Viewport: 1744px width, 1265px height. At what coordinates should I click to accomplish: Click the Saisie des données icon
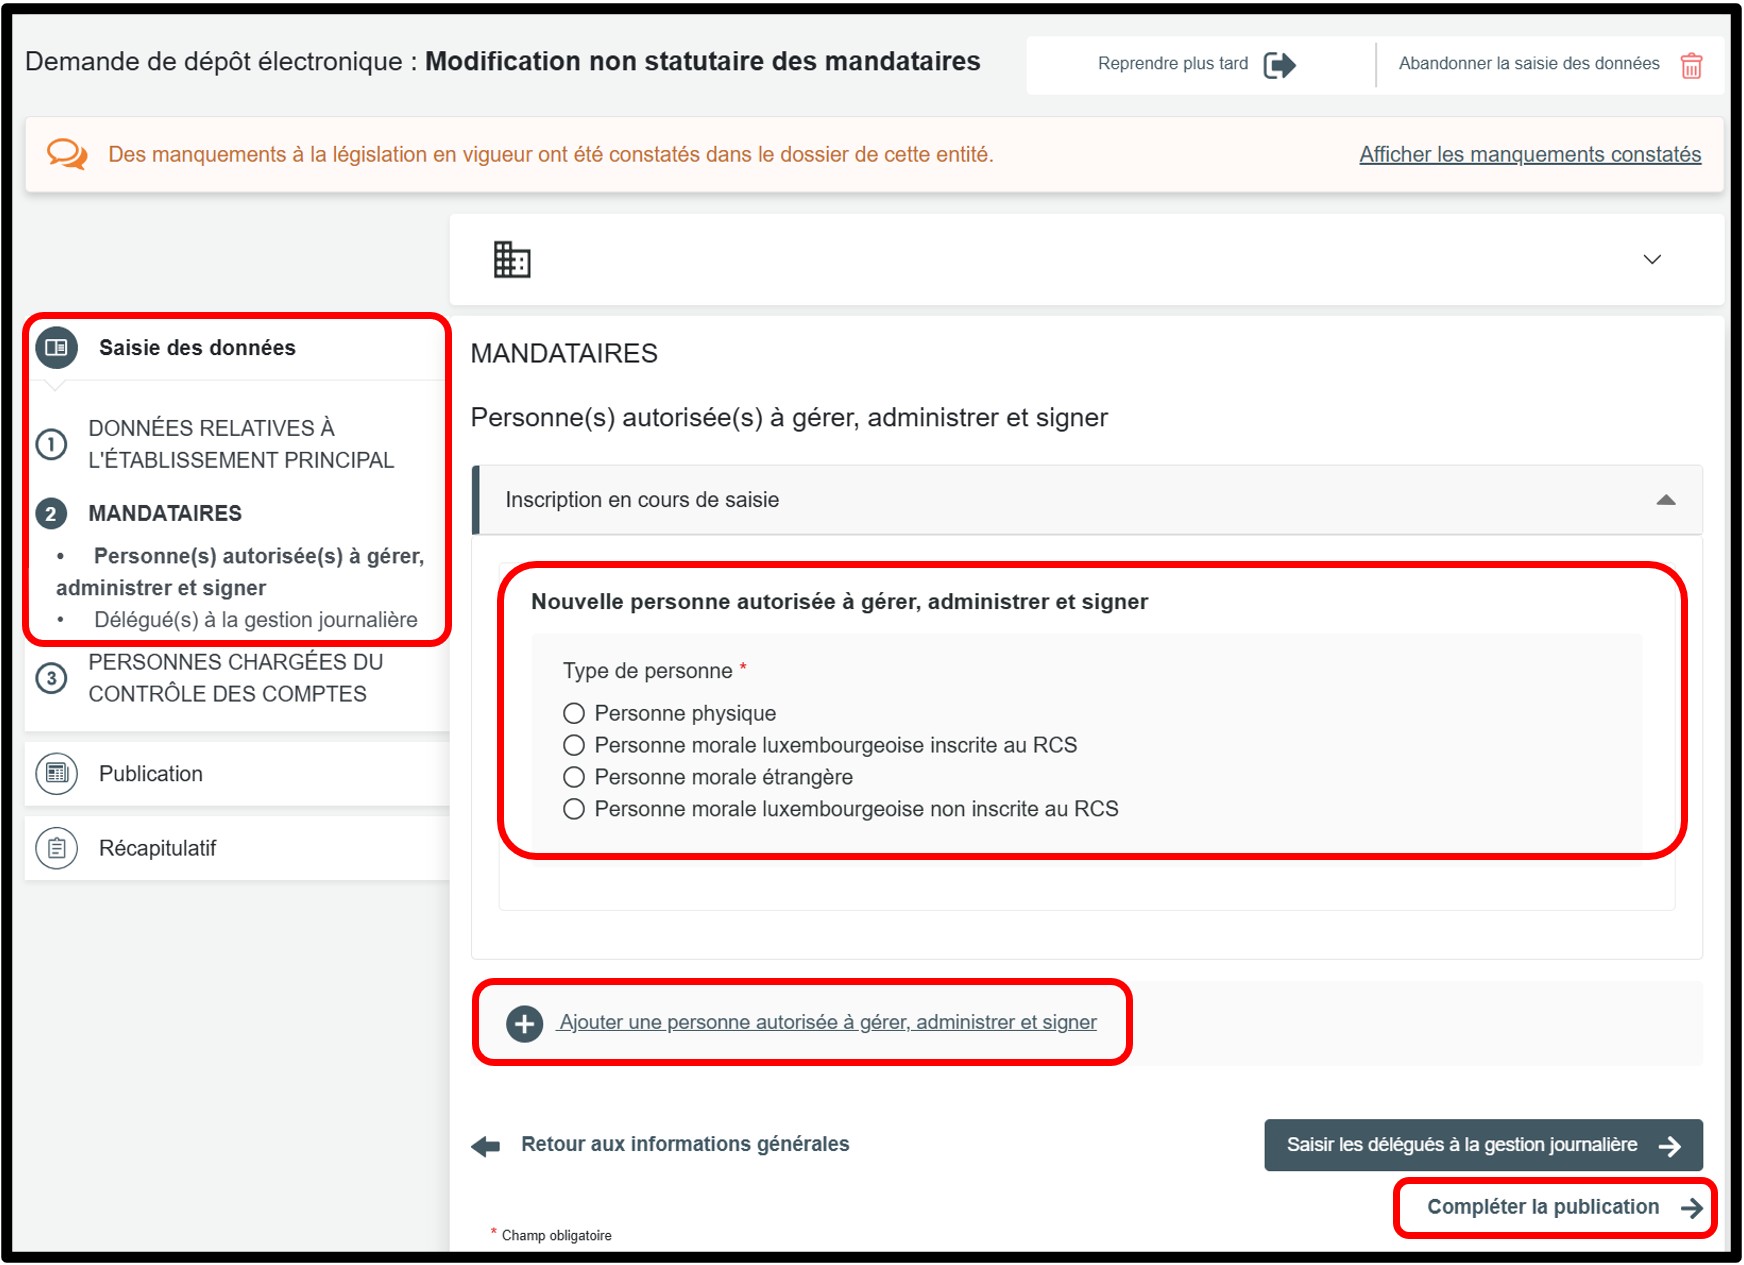(57, 347)
